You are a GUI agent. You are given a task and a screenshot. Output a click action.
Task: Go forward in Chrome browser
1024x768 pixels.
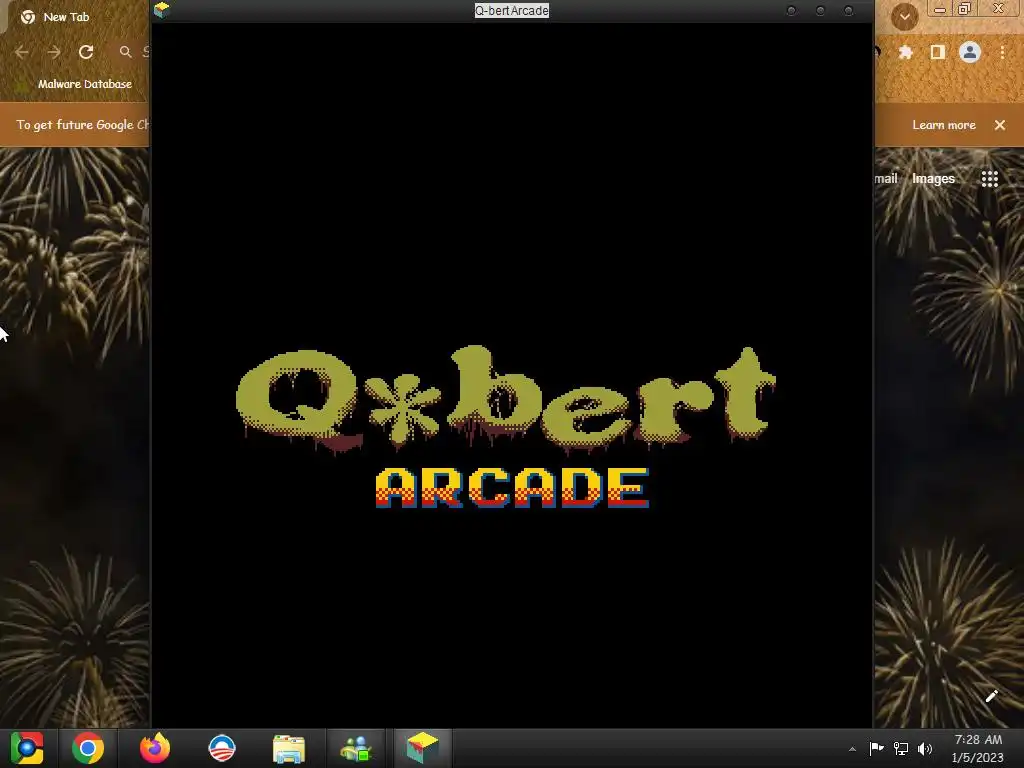tap(54, 52)
